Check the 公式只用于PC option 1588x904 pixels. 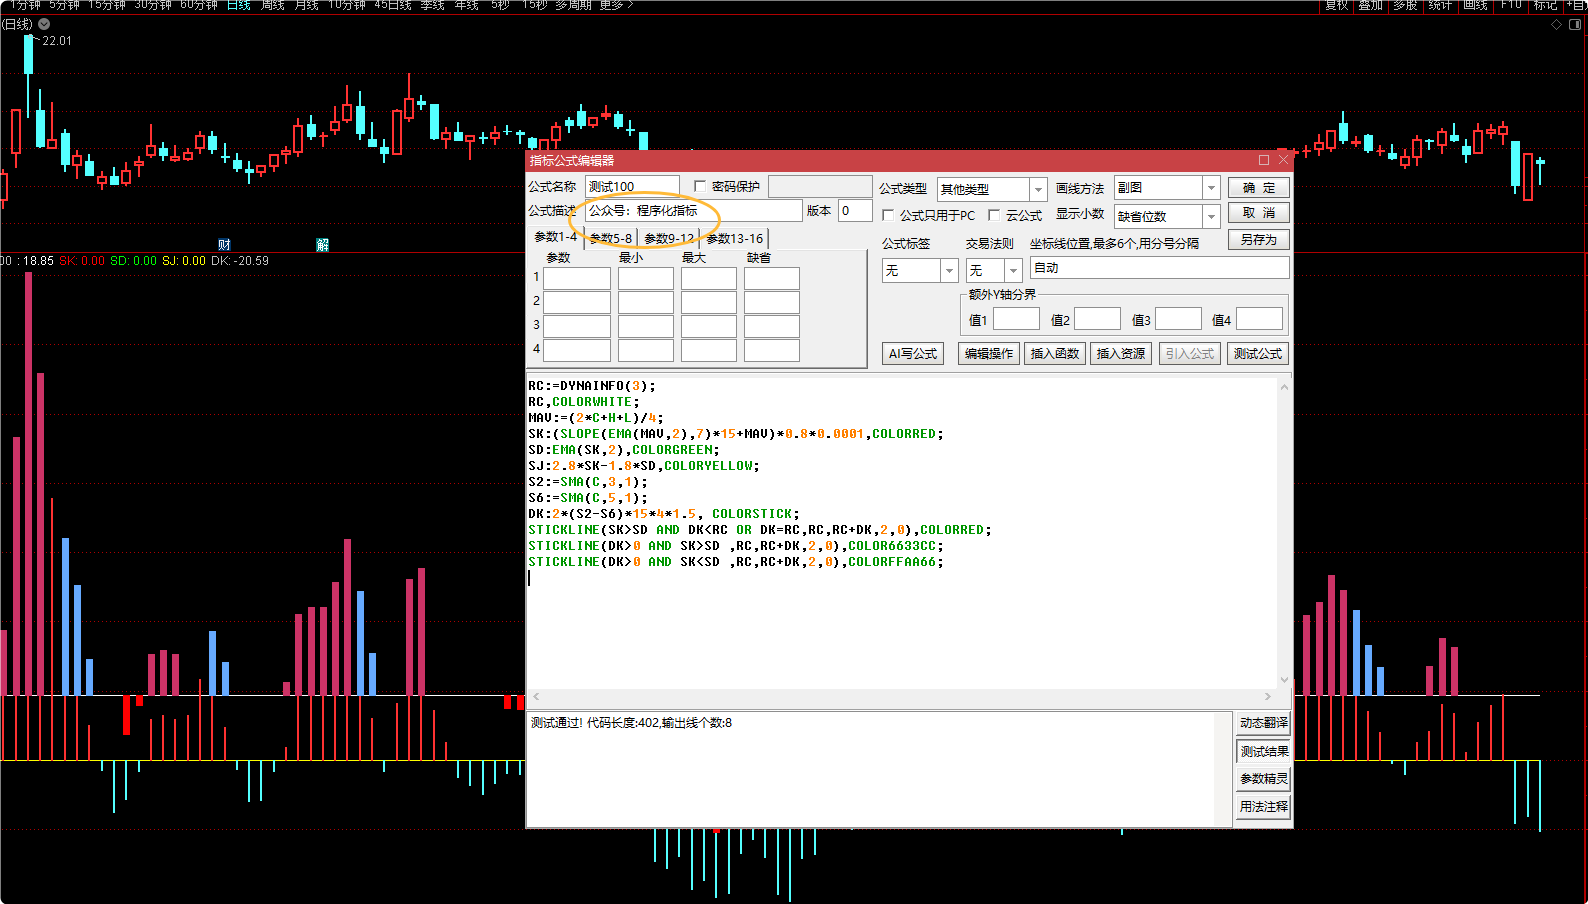(x=888, y=215)
